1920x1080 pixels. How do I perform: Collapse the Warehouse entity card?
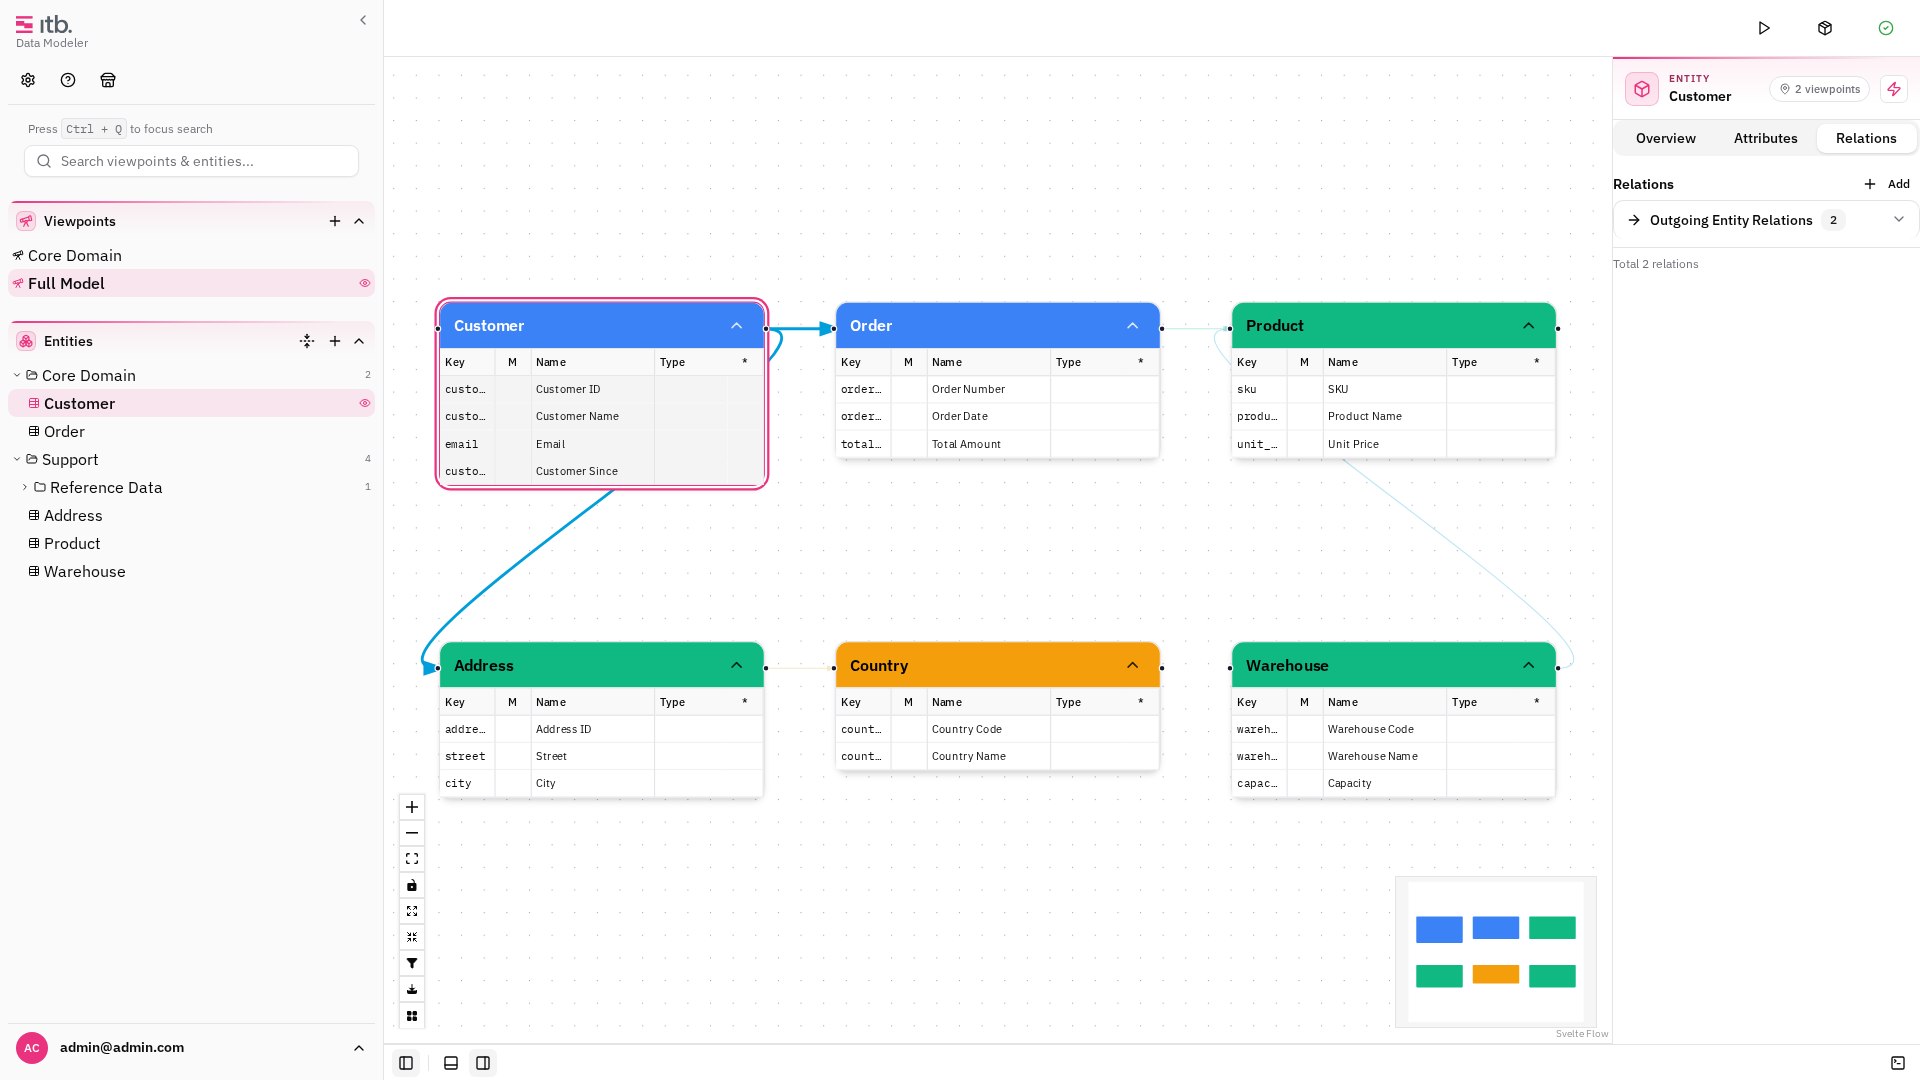[1528, 665]
